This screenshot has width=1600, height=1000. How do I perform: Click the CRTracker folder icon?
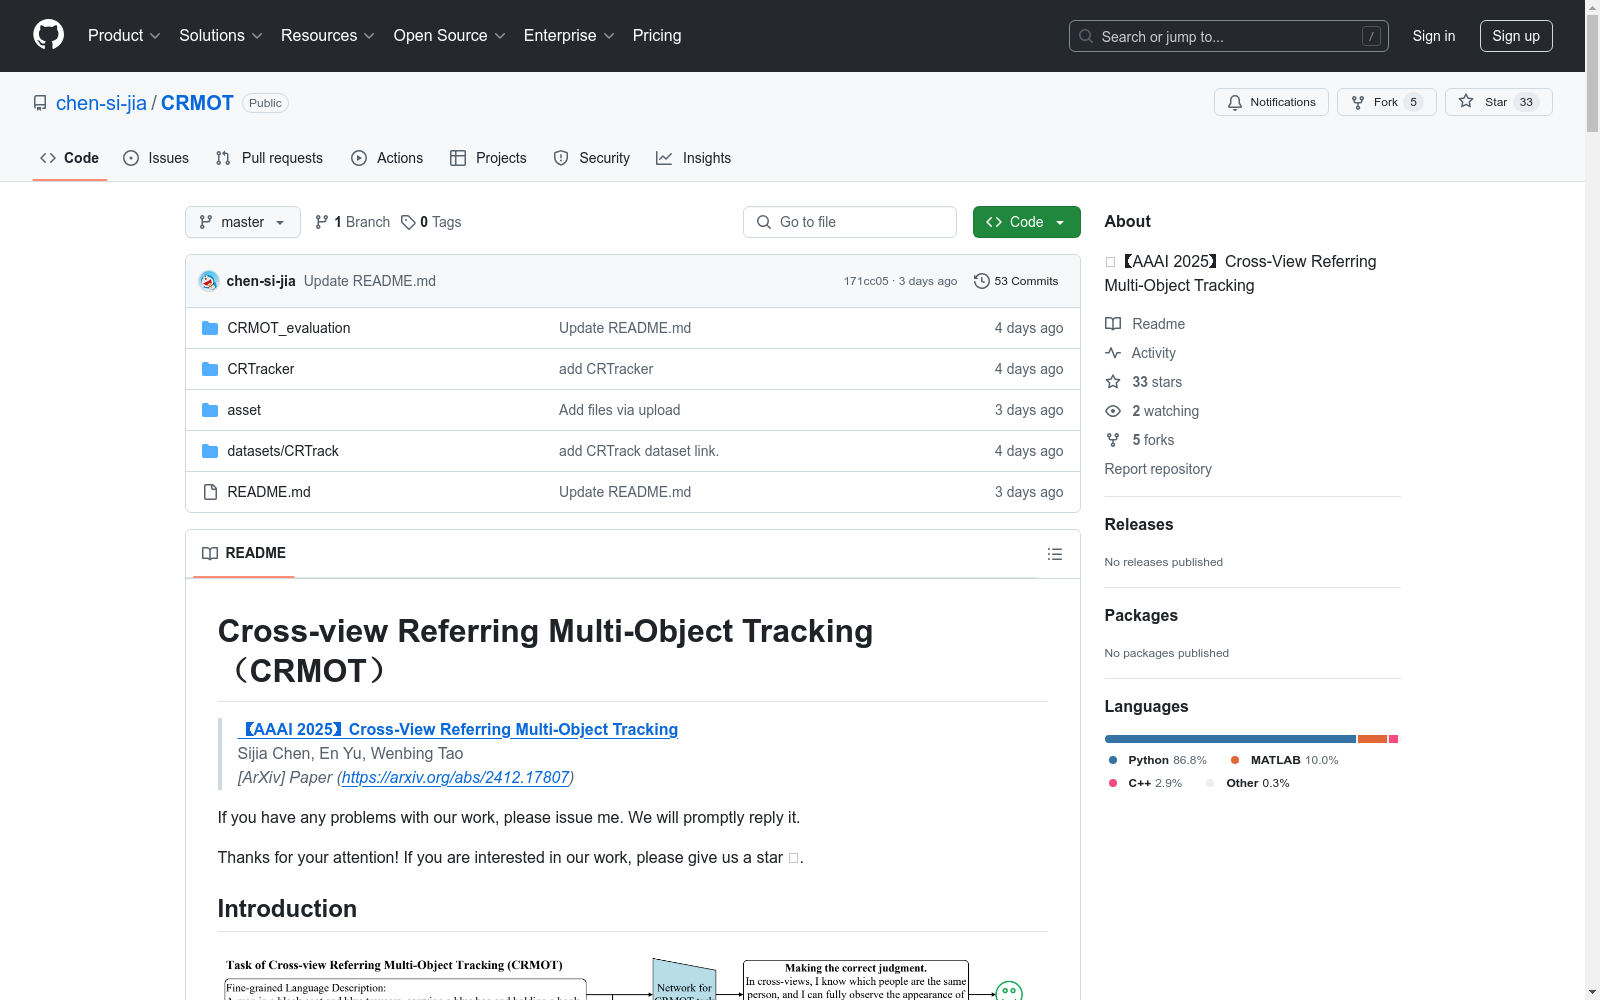210,369
